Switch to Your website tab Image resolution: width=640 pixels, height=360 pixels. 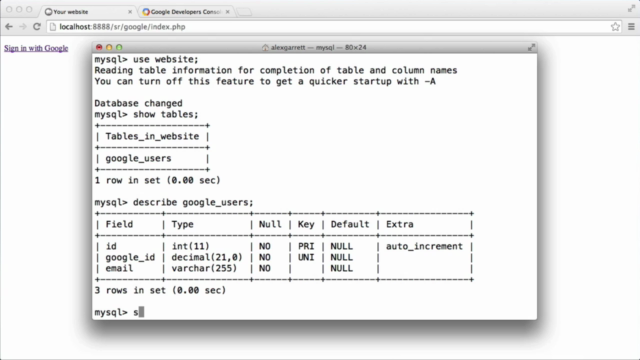point(88,12)
